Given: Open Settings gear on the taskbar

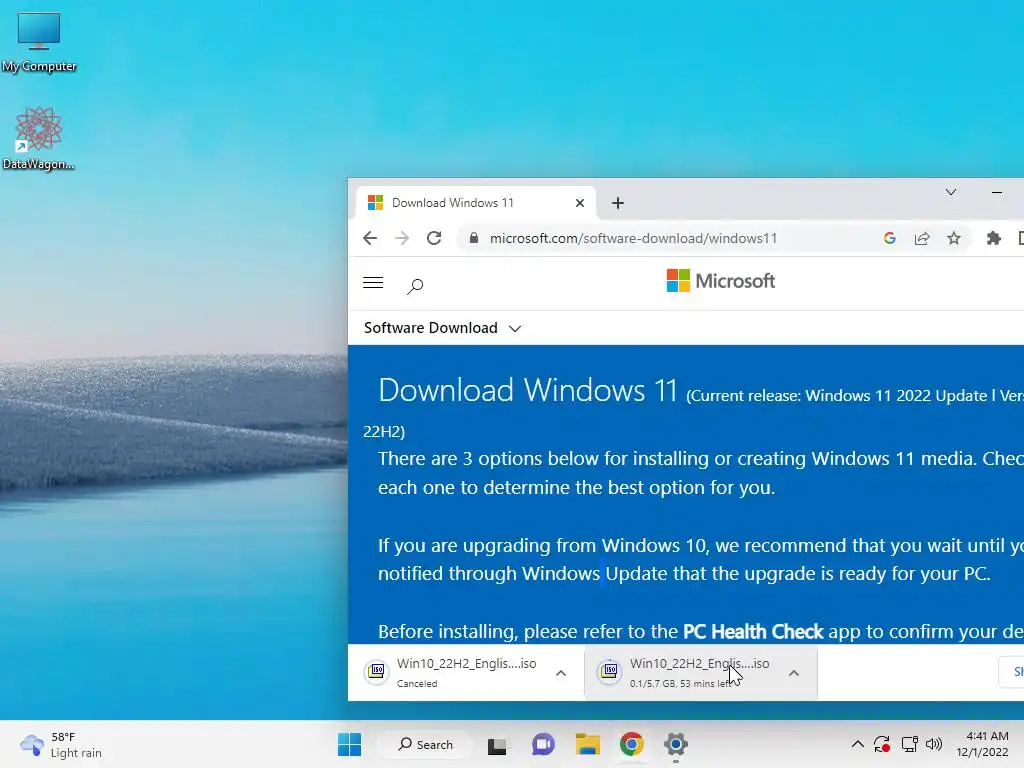Looking at the screenshot, I should pyautogui.click(x=676, y=744).
